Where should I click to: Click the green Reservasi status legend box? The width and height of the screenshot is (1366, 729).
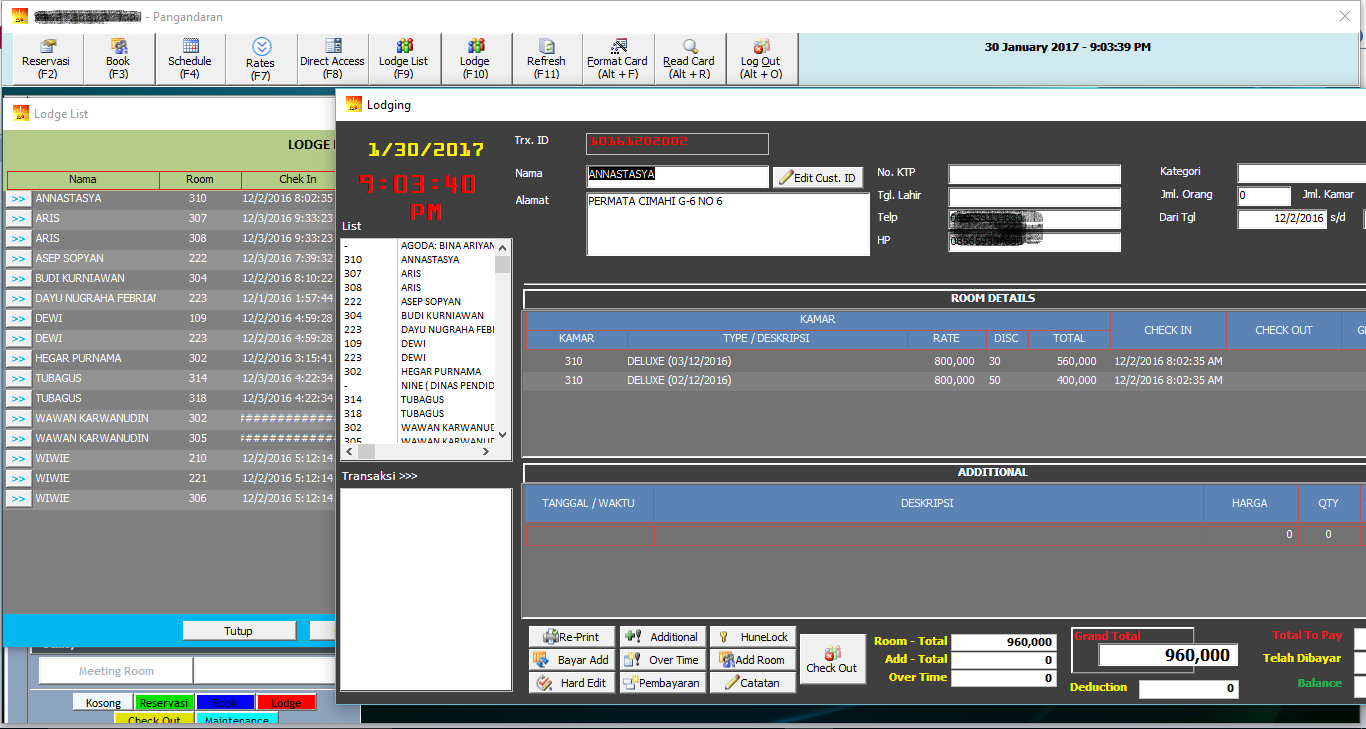(164, 703)
